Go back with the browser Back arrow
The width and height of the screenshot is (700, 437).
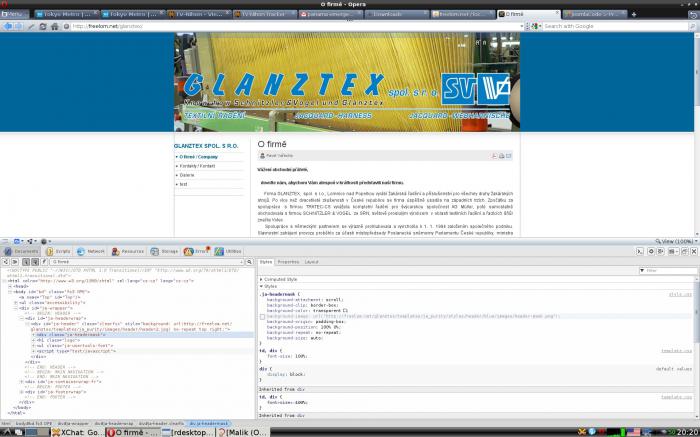pos(8,26)
